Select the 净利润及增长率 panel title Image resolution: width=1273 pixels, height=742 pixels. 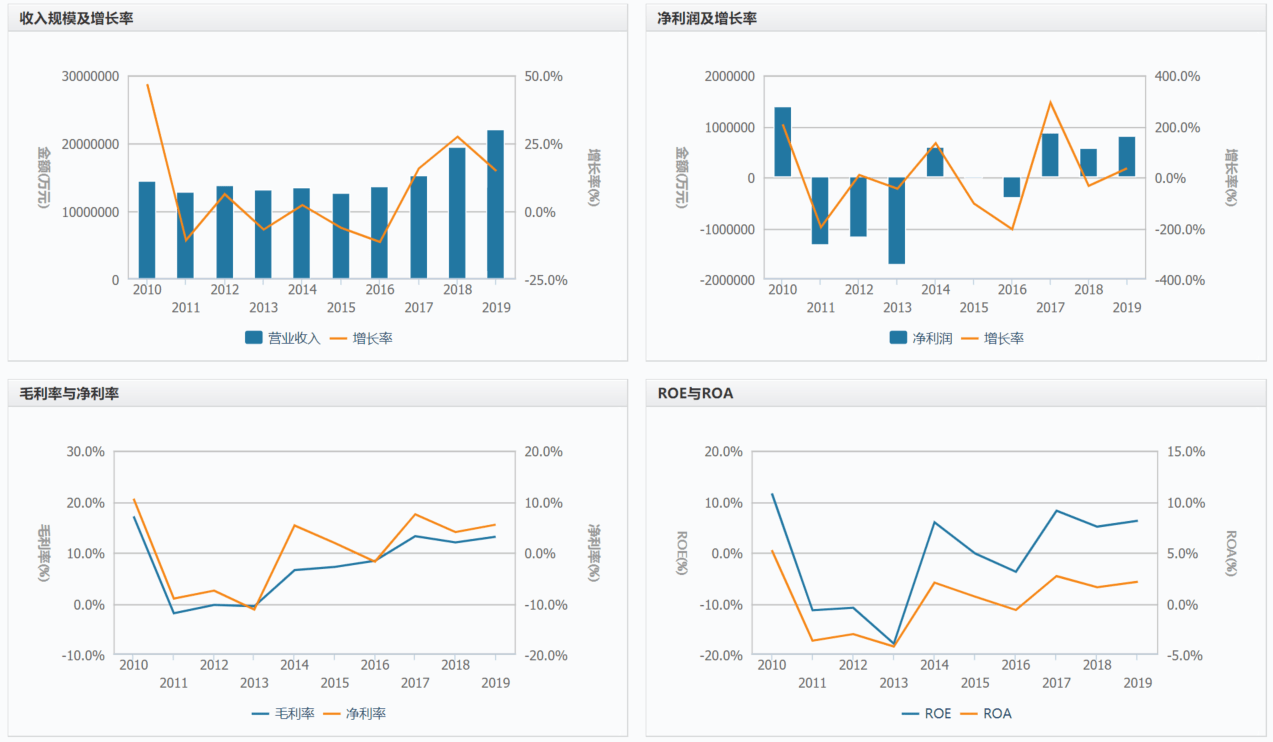point(706,18)
